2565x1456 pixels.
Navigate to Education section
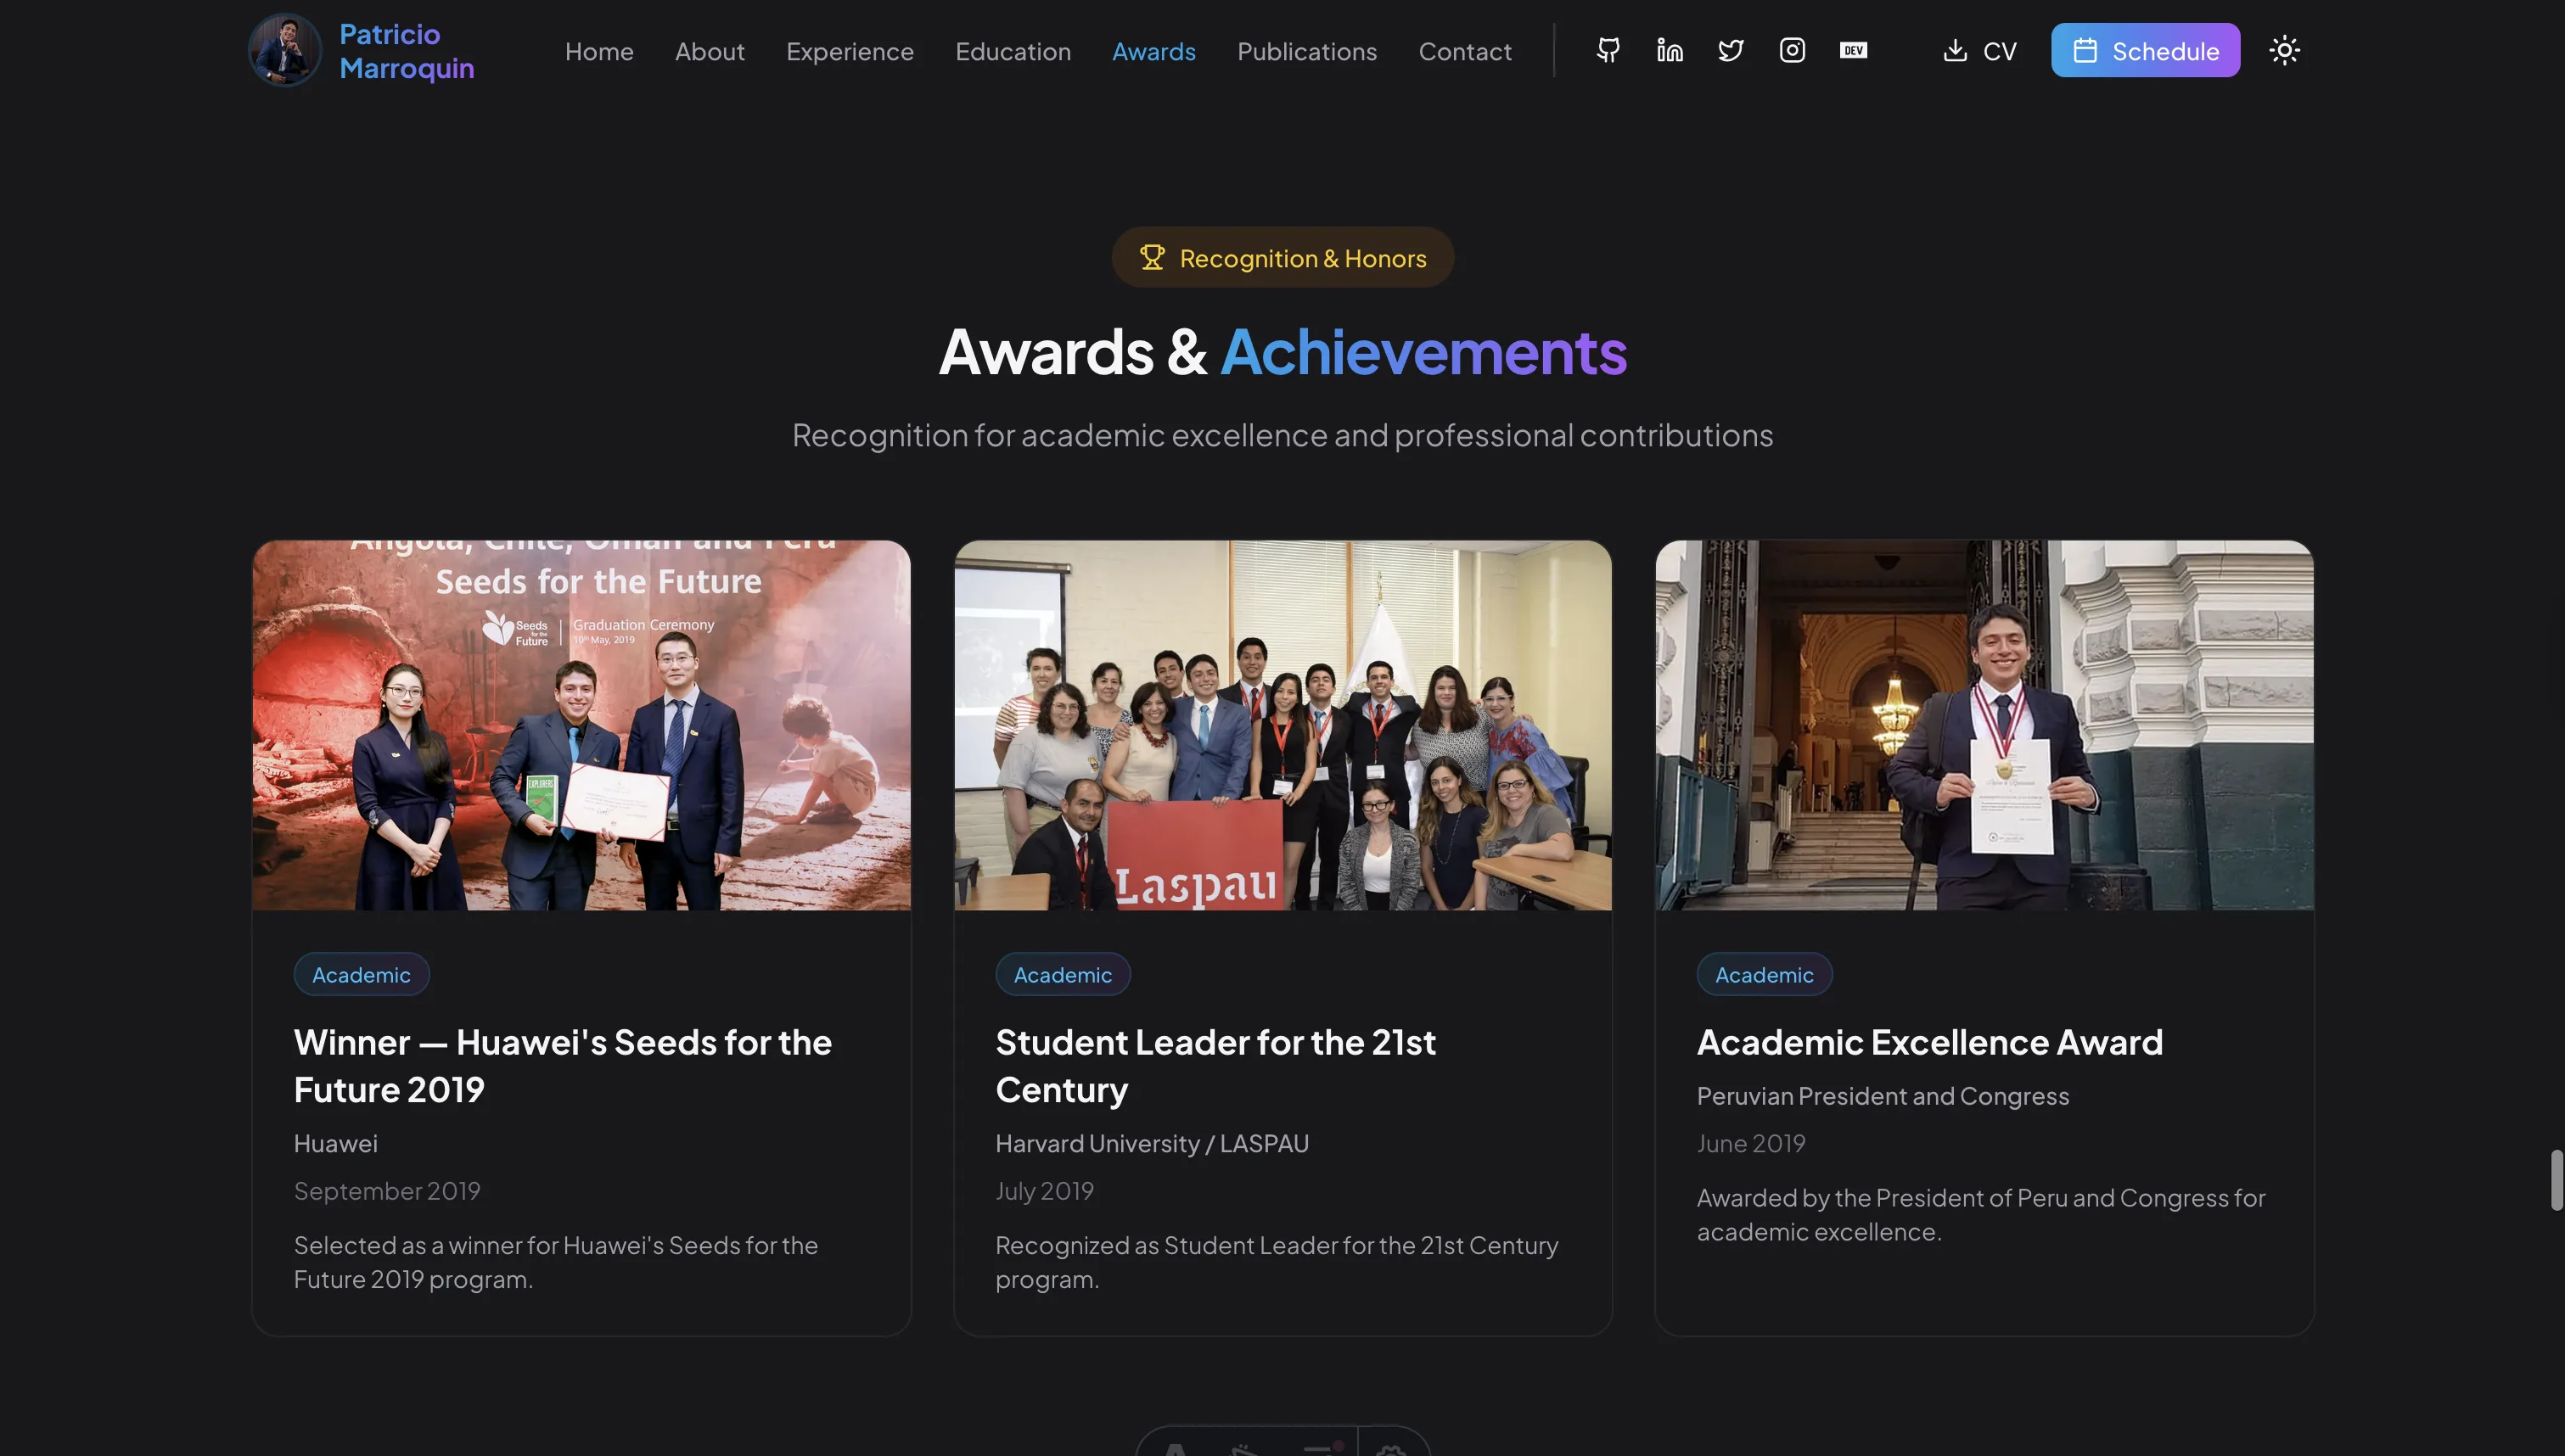(x=1012, y=51)
